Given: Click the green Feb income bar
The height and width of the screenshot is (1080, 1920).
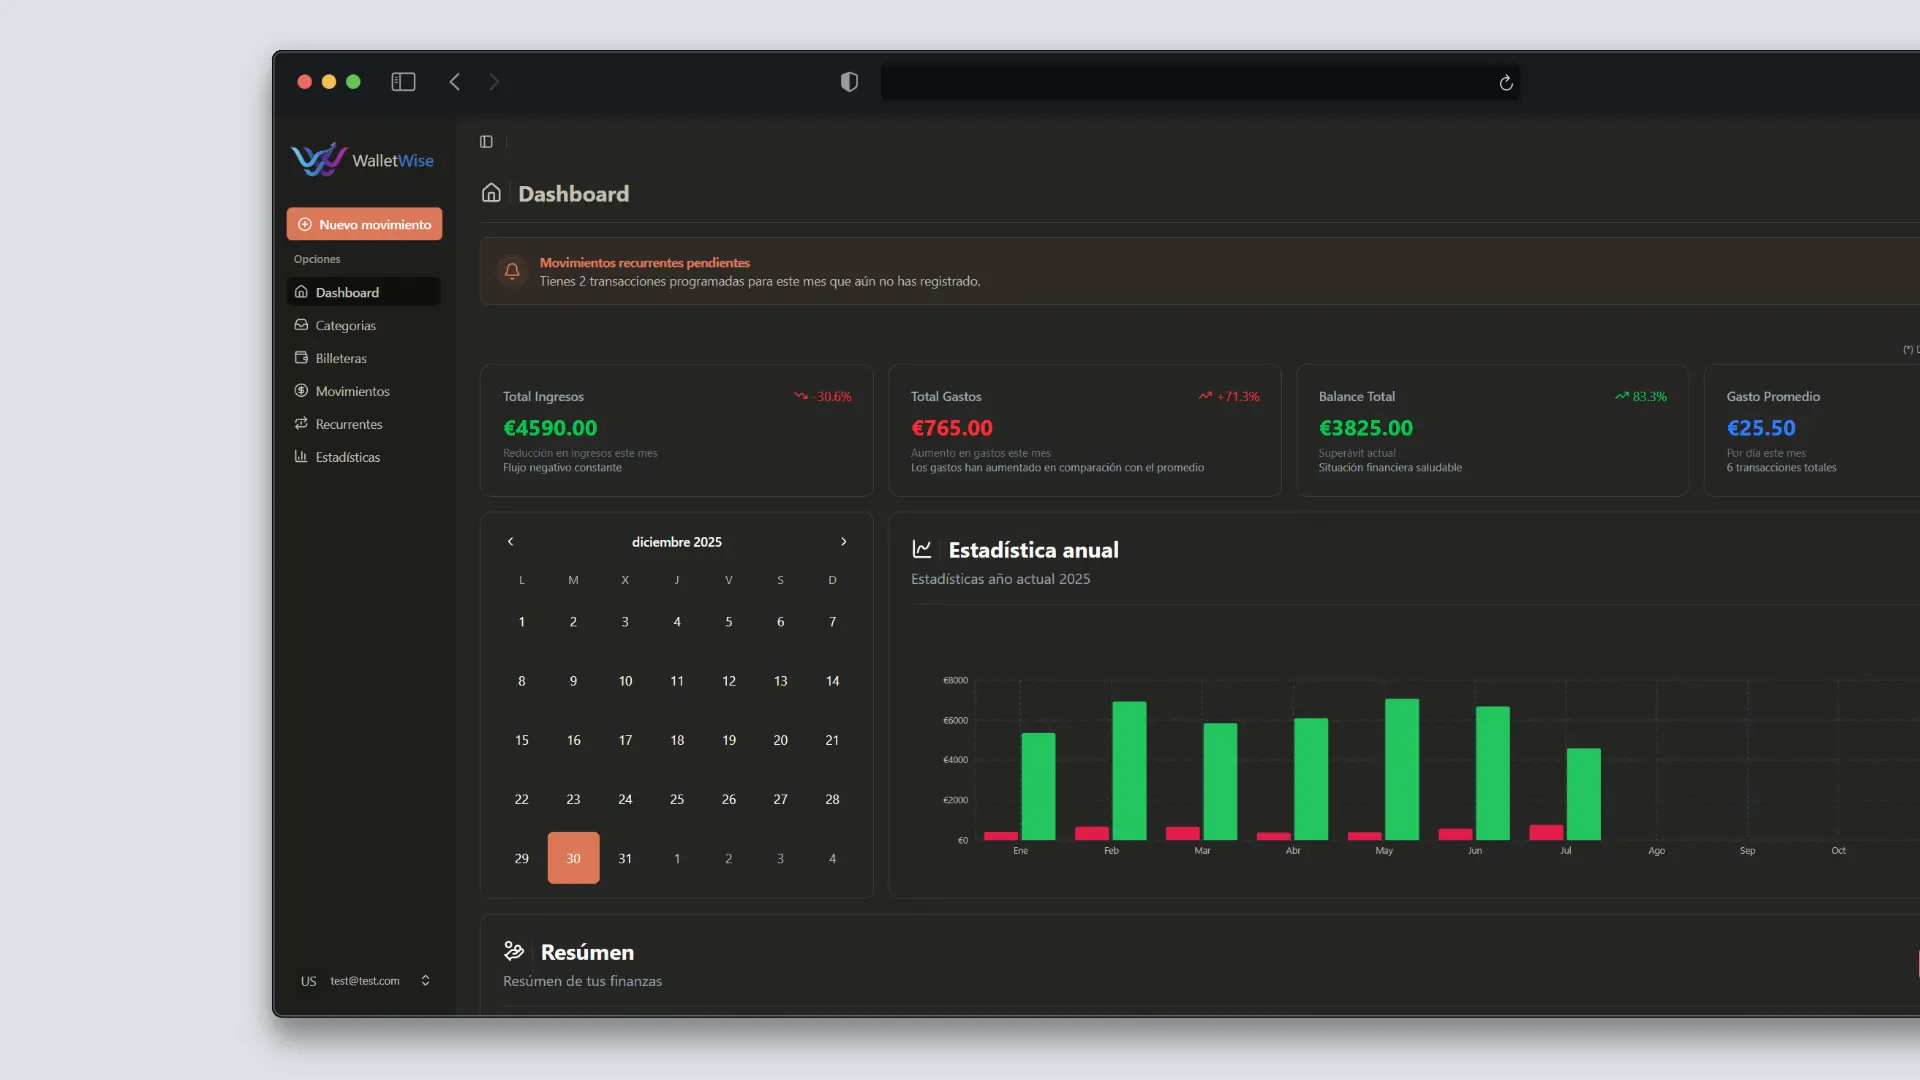Looking at the screenshot, I should tap(1129, 770).
